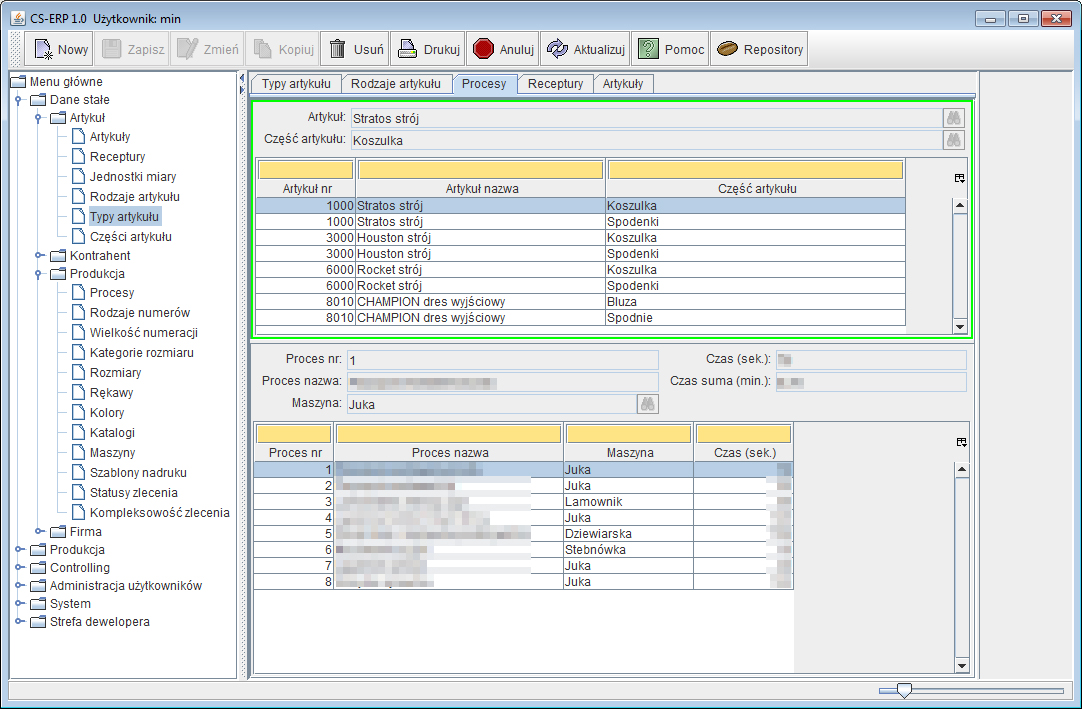Switch to the Artykuły tab
The width and height of the screenshot is (1082, 709).
623,84
